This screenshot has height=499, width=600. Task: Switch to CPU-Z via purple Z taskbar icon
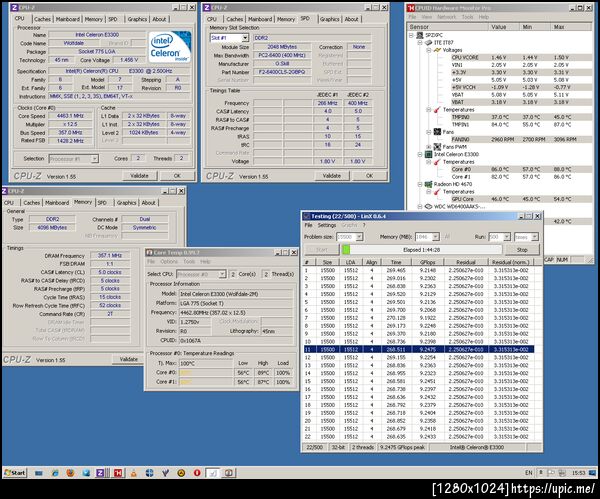click(101, 473)
